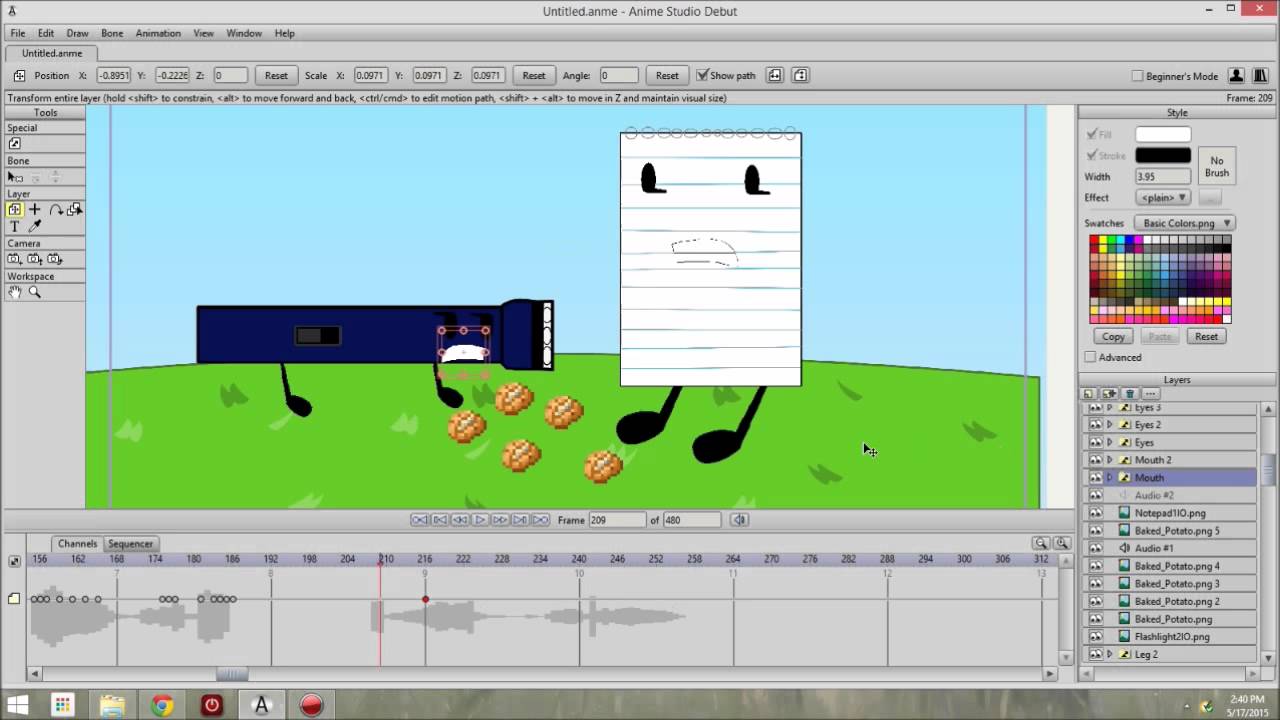This screenshot has width=1280, height=720.
Task: Select the Rotate Layer arc tool
Action: (56, 209)
